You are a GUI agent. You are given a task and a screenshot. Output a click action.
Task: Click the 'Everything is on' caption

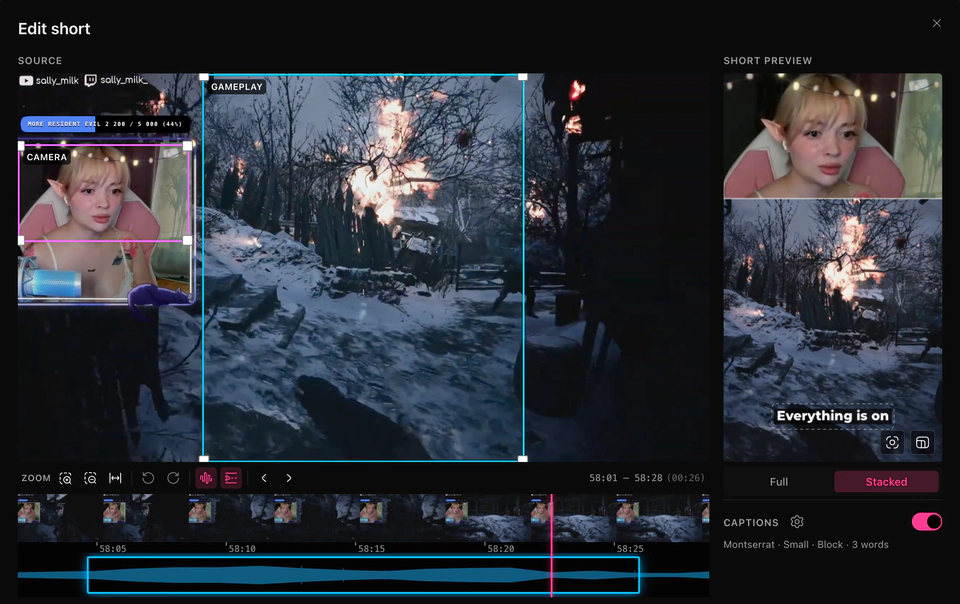point(833,416)
